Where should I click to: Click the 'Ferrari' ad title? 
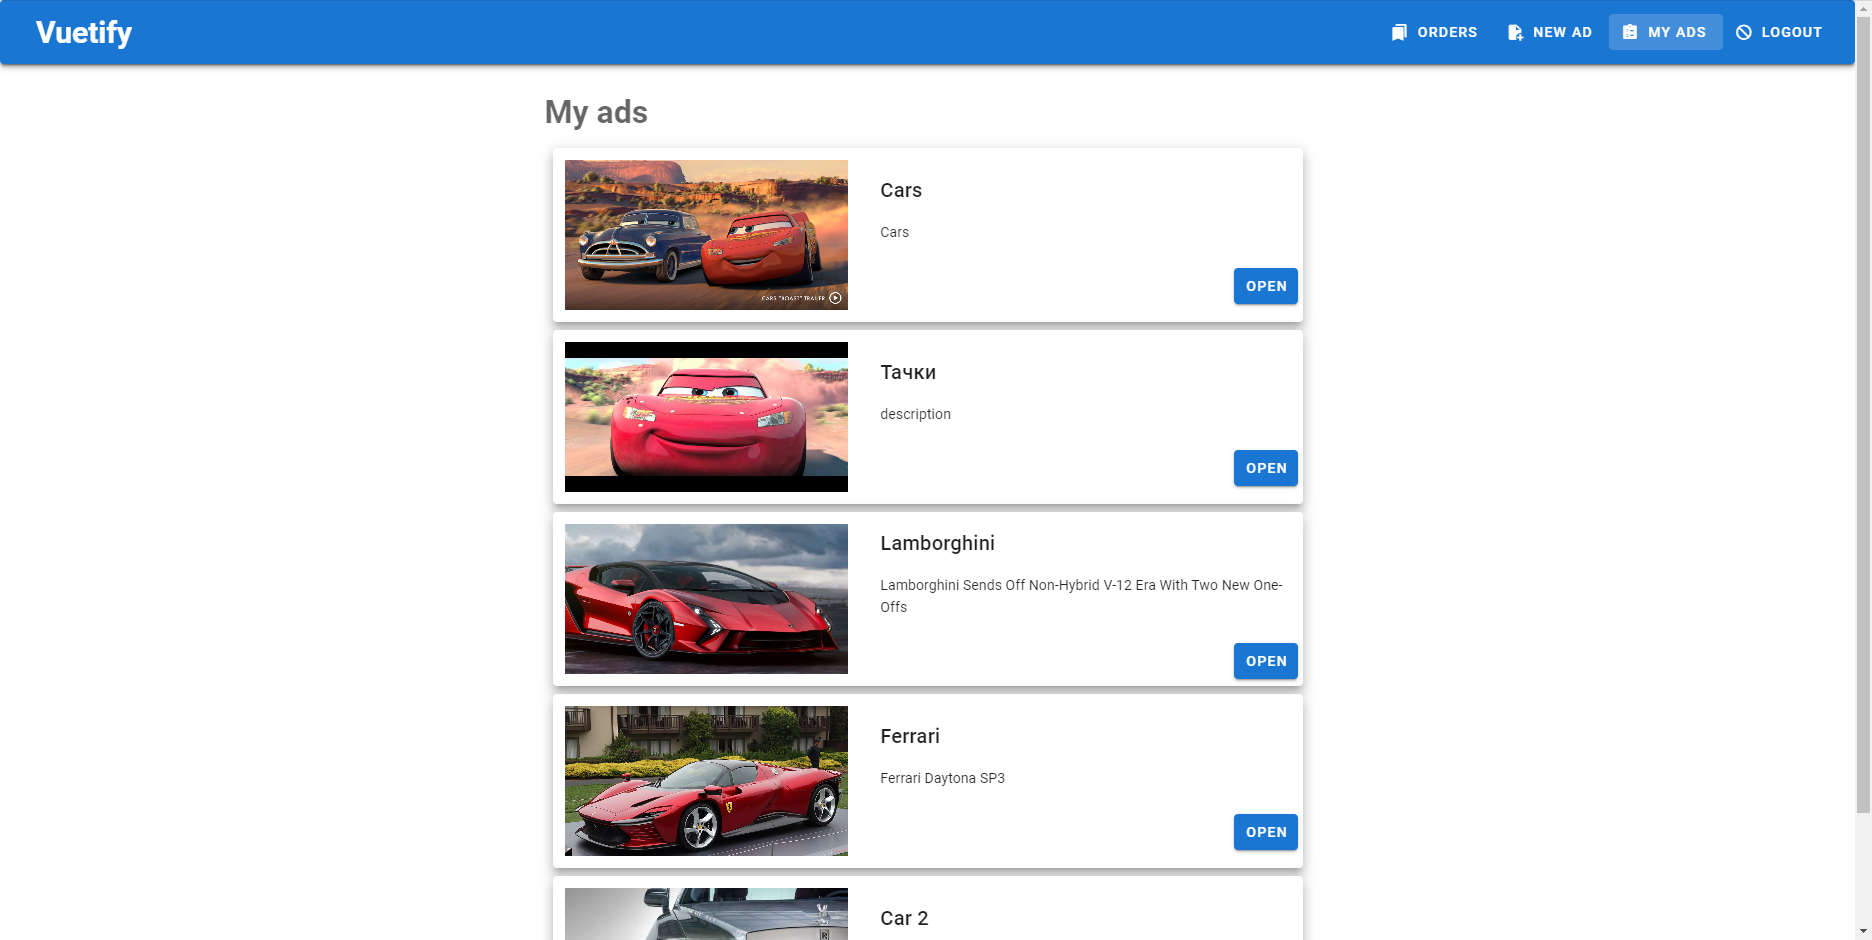click(x=910, y=736)
